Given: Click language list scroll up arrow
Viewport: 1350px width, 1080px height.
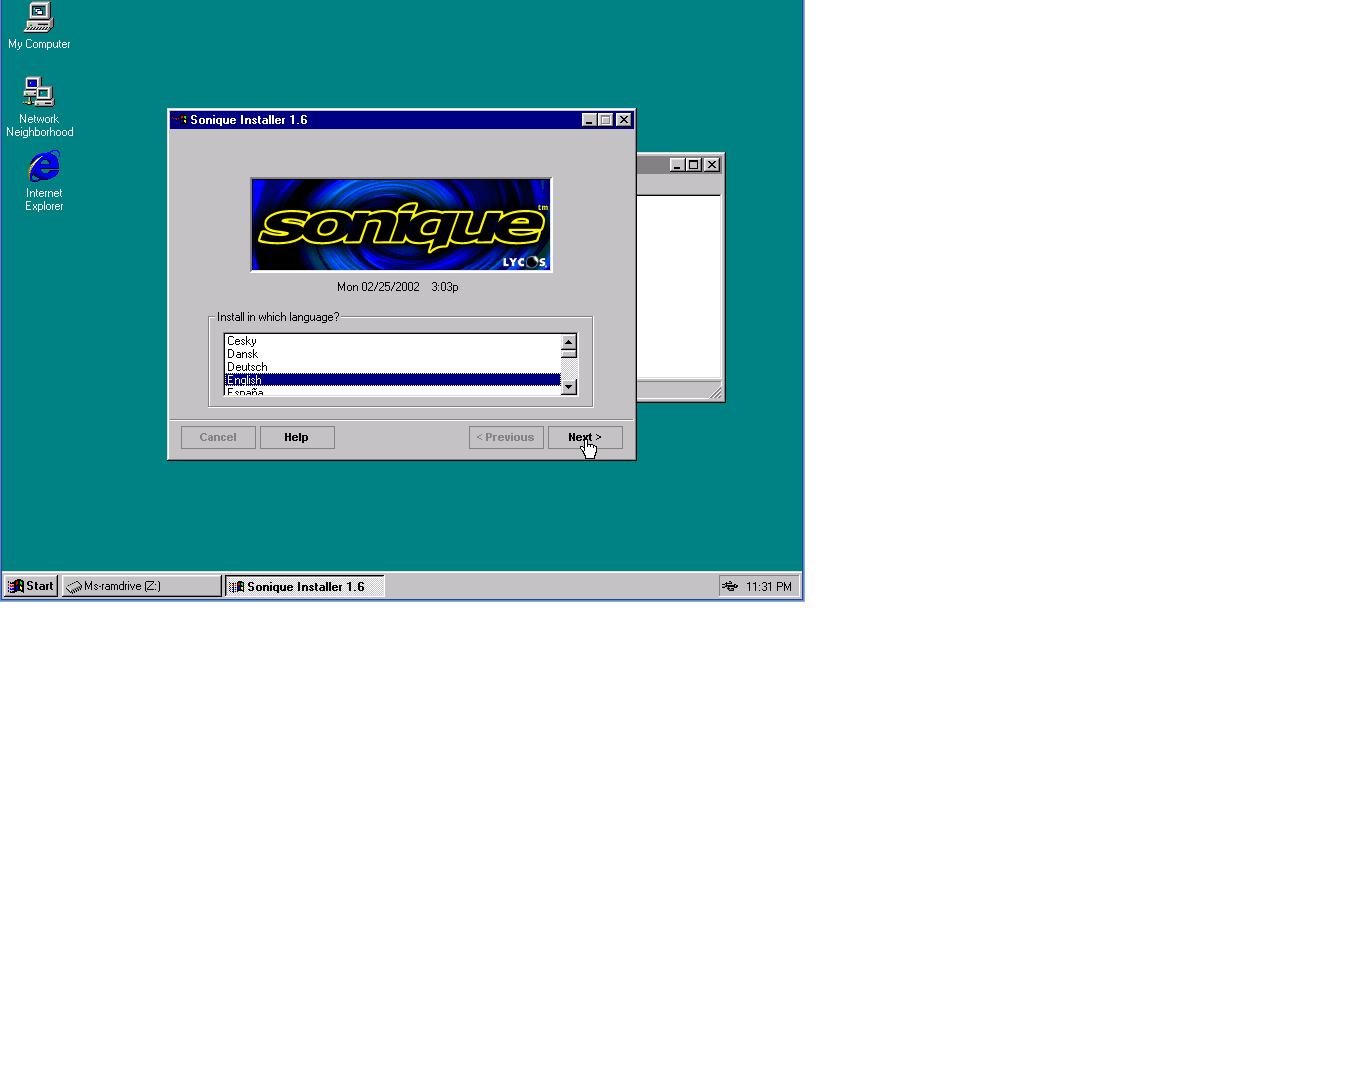Looking at the screenshot, I should (x=569, y=343).
